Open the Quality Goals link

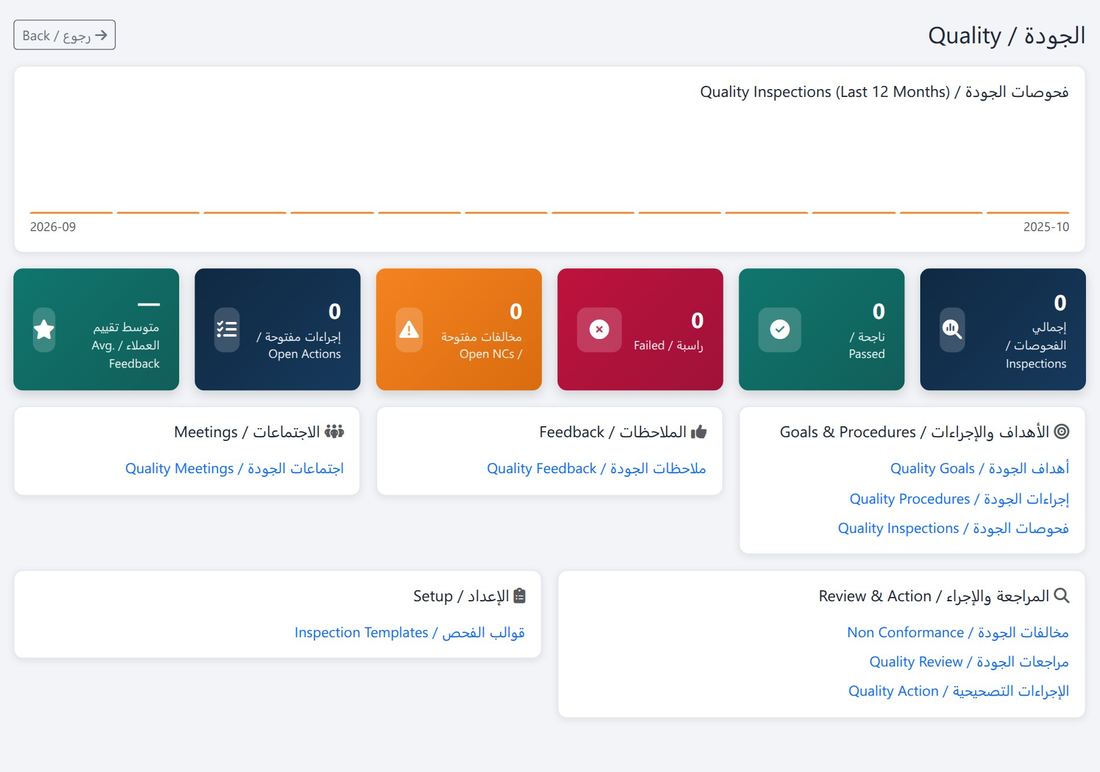(x=979, y=468)
